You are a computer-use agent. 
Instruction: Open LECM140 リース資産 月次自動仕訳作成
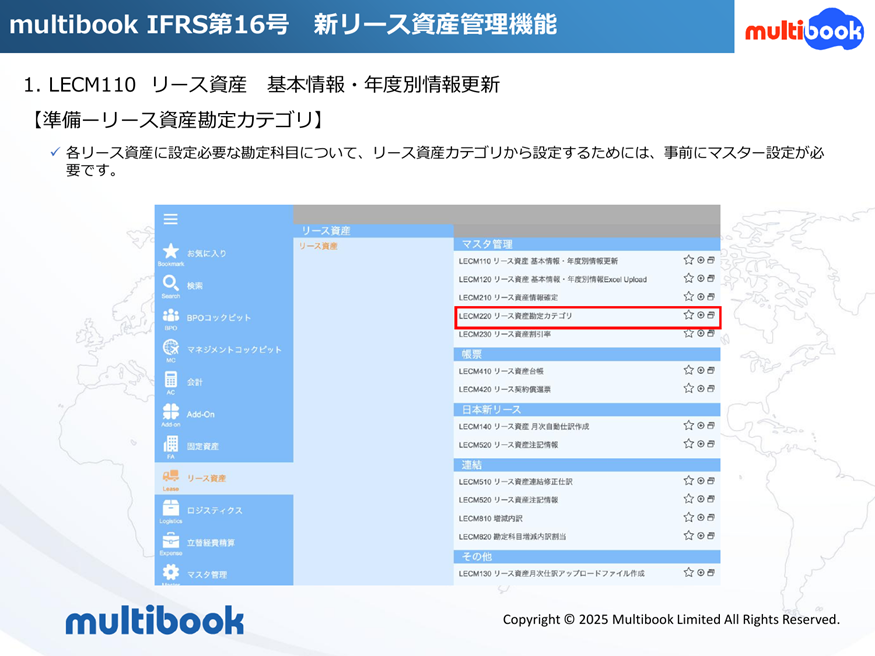pyautogui.click(x=523, y=427)
